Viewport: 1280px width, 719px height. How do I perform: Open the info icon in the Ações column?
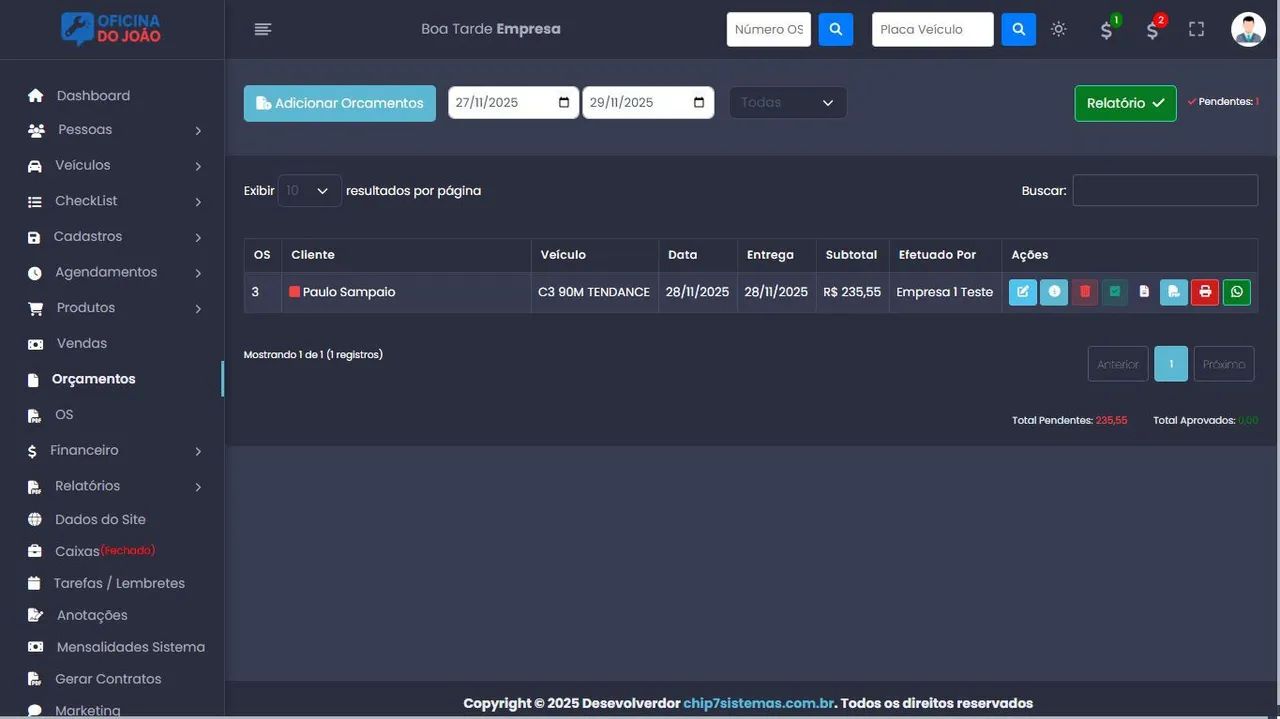pyautogui.click(x=1054, y=292)
